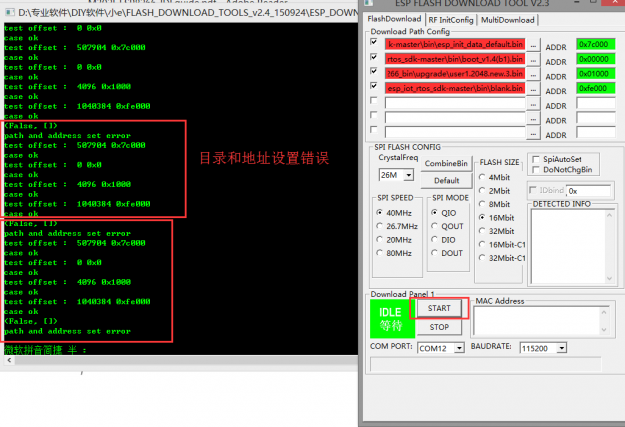Screen dimensions: 625x427
Task: Switch to the RF InitConfig tab
Action: click(x=451, y=20)
